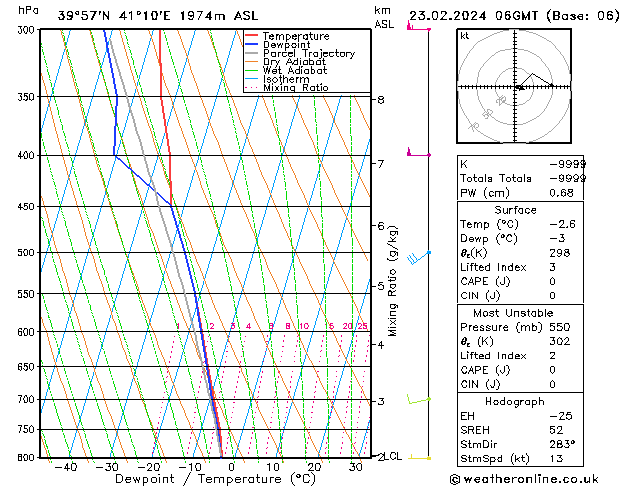The width and height of the screenshot is (629, 486).
Task: Click the 300 pressure level label
Action: [x=28, y=30]
